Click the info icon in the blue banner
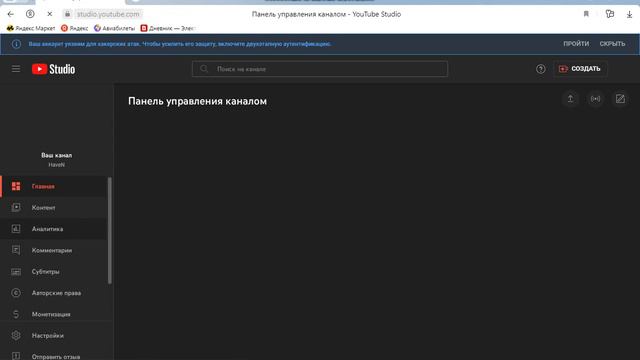The image size is (640, 360). point(16,44)
